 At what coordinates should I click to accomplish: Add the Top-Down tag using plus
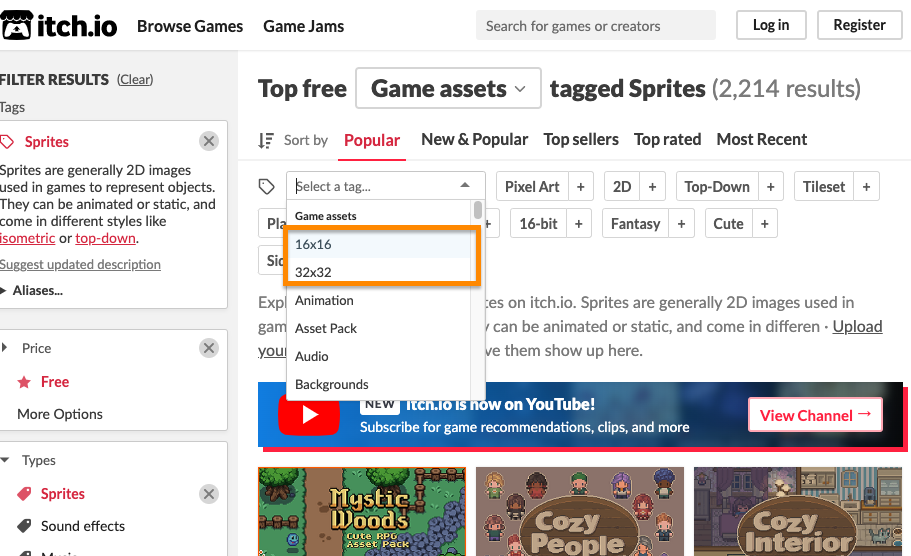point(770,187)
